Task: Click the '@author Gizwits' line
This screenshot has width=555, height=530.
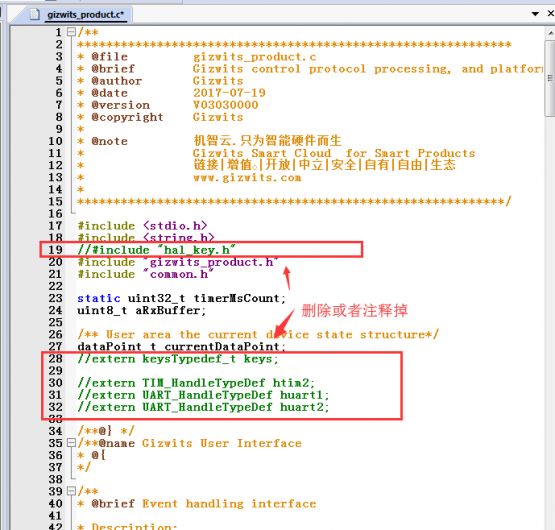Action: 160,81
